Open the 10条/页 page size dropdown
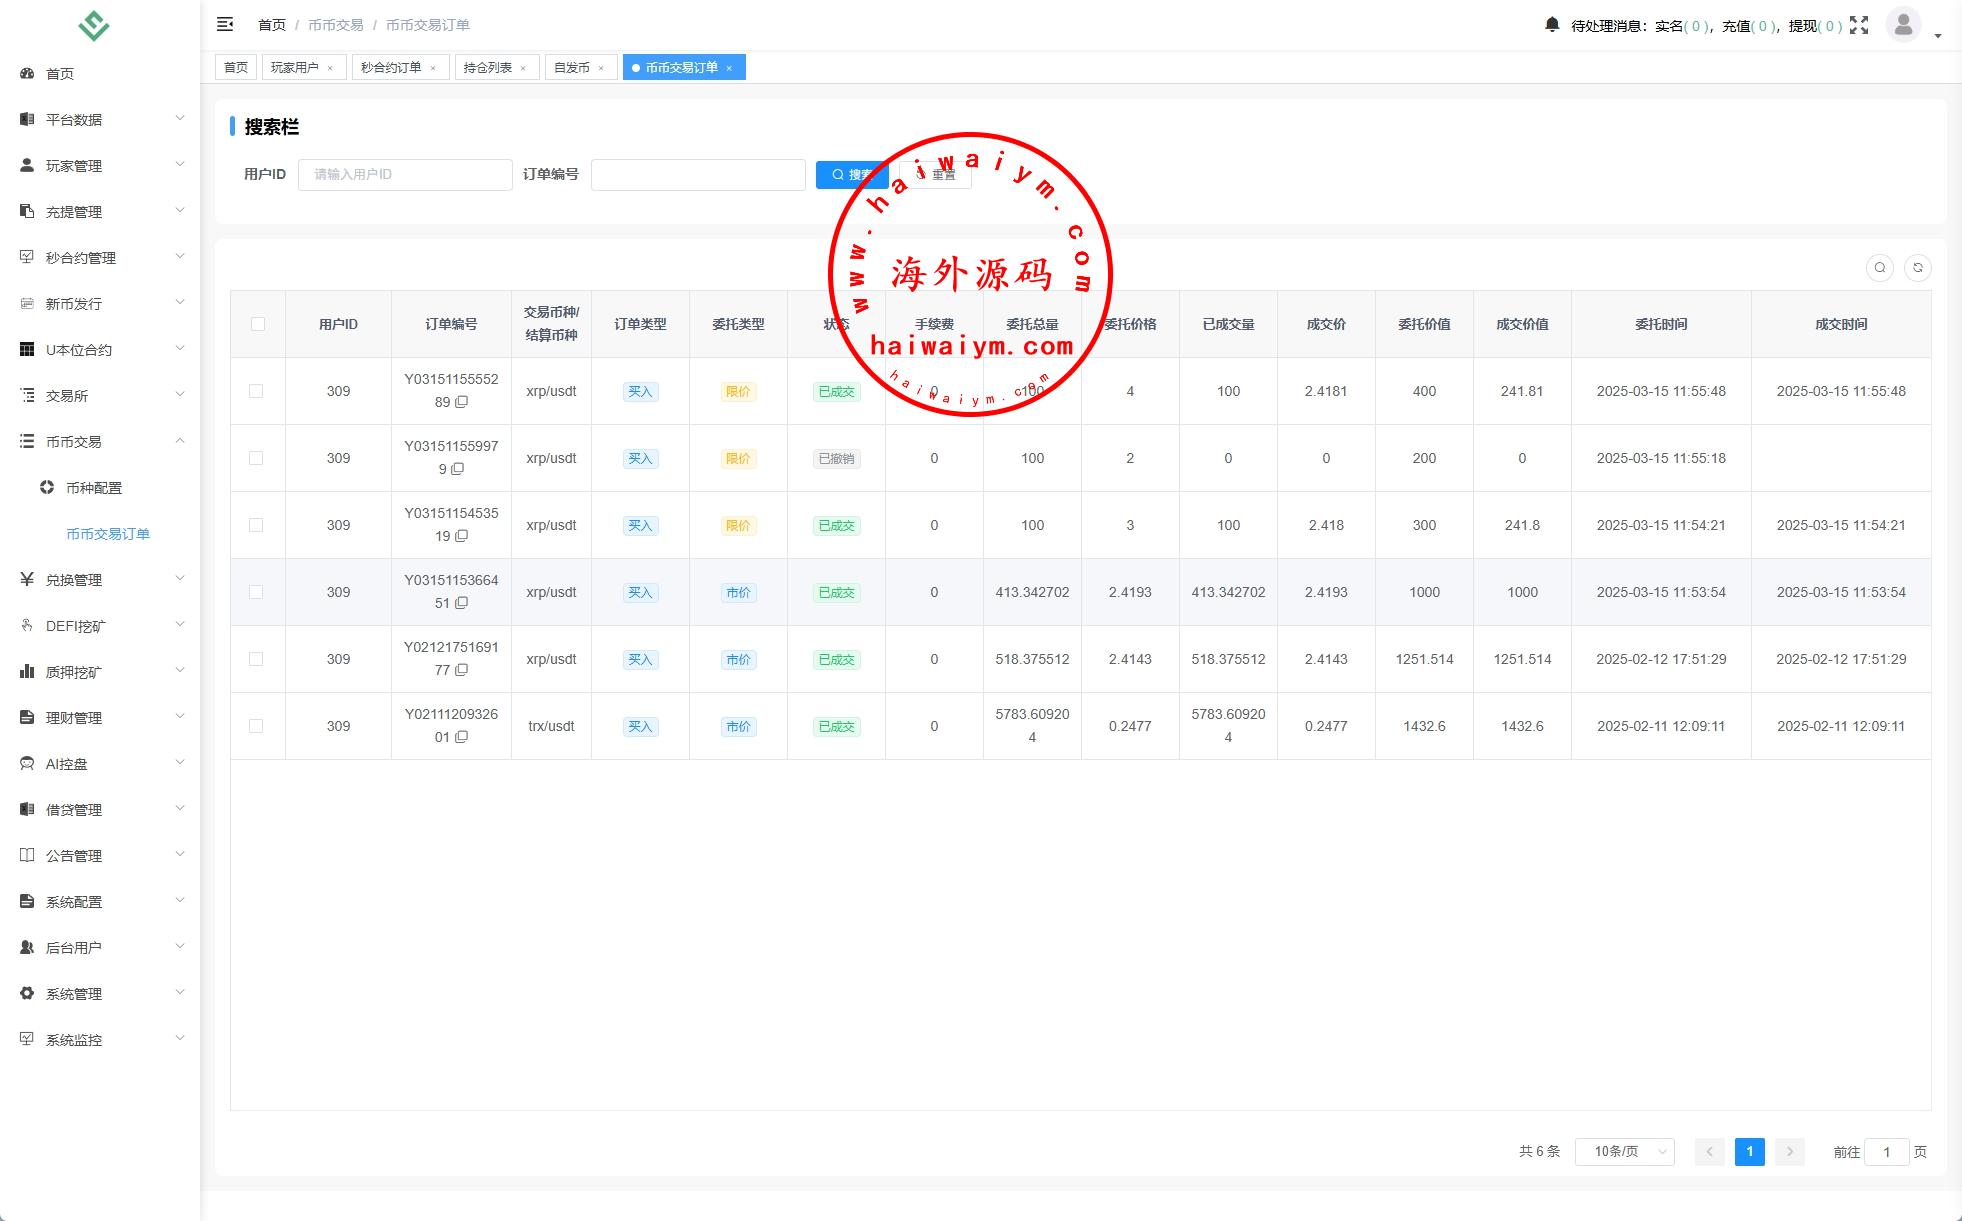The width and height of the screenshot is (1962, 1221). [x=1624, y=1152]
